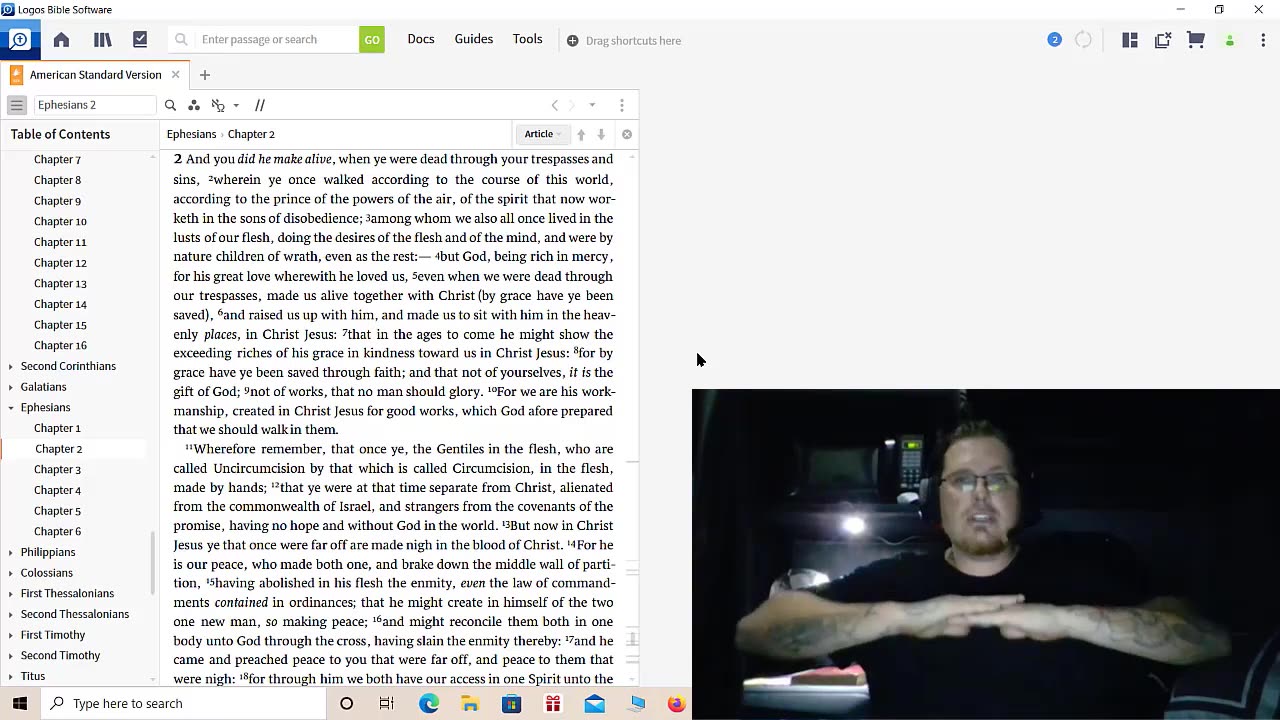Expand Philippians in contents
1280x720 pixels.
pos(11,552)
